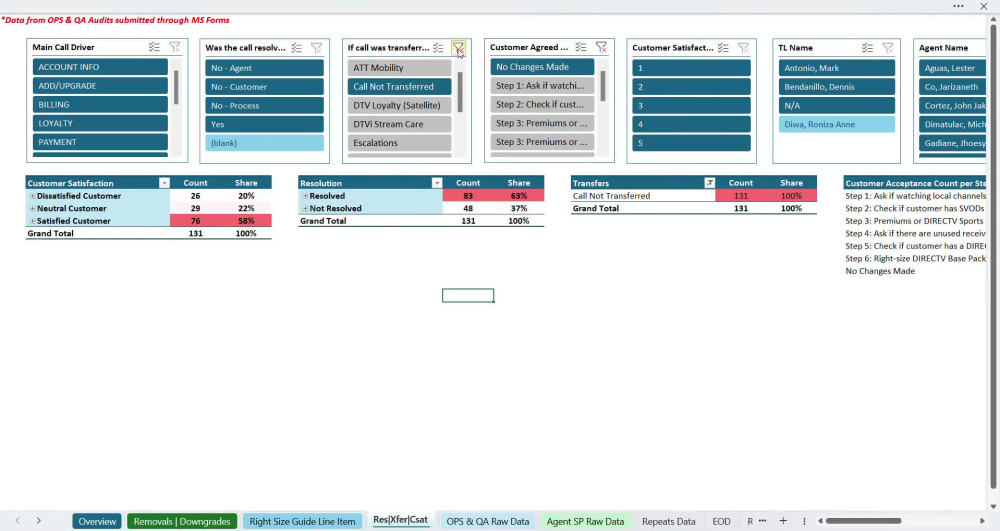Clear filter on TL Name slicer

point(888,48)
